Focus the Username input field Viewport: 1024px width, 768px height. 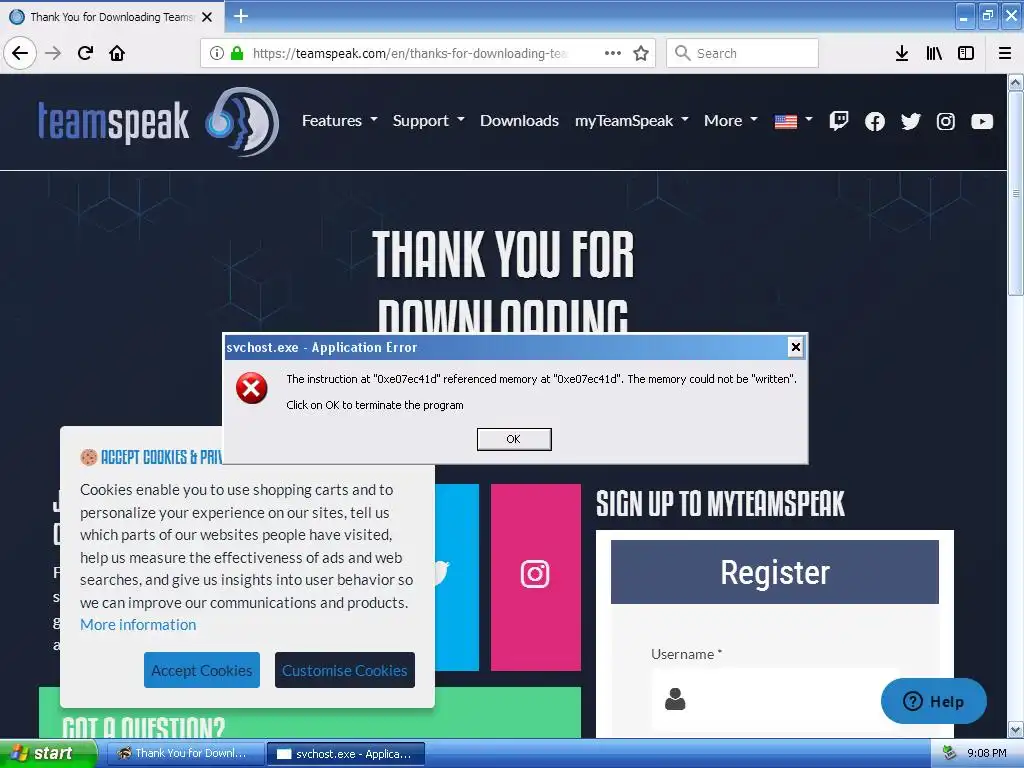(x=775, y=699)
